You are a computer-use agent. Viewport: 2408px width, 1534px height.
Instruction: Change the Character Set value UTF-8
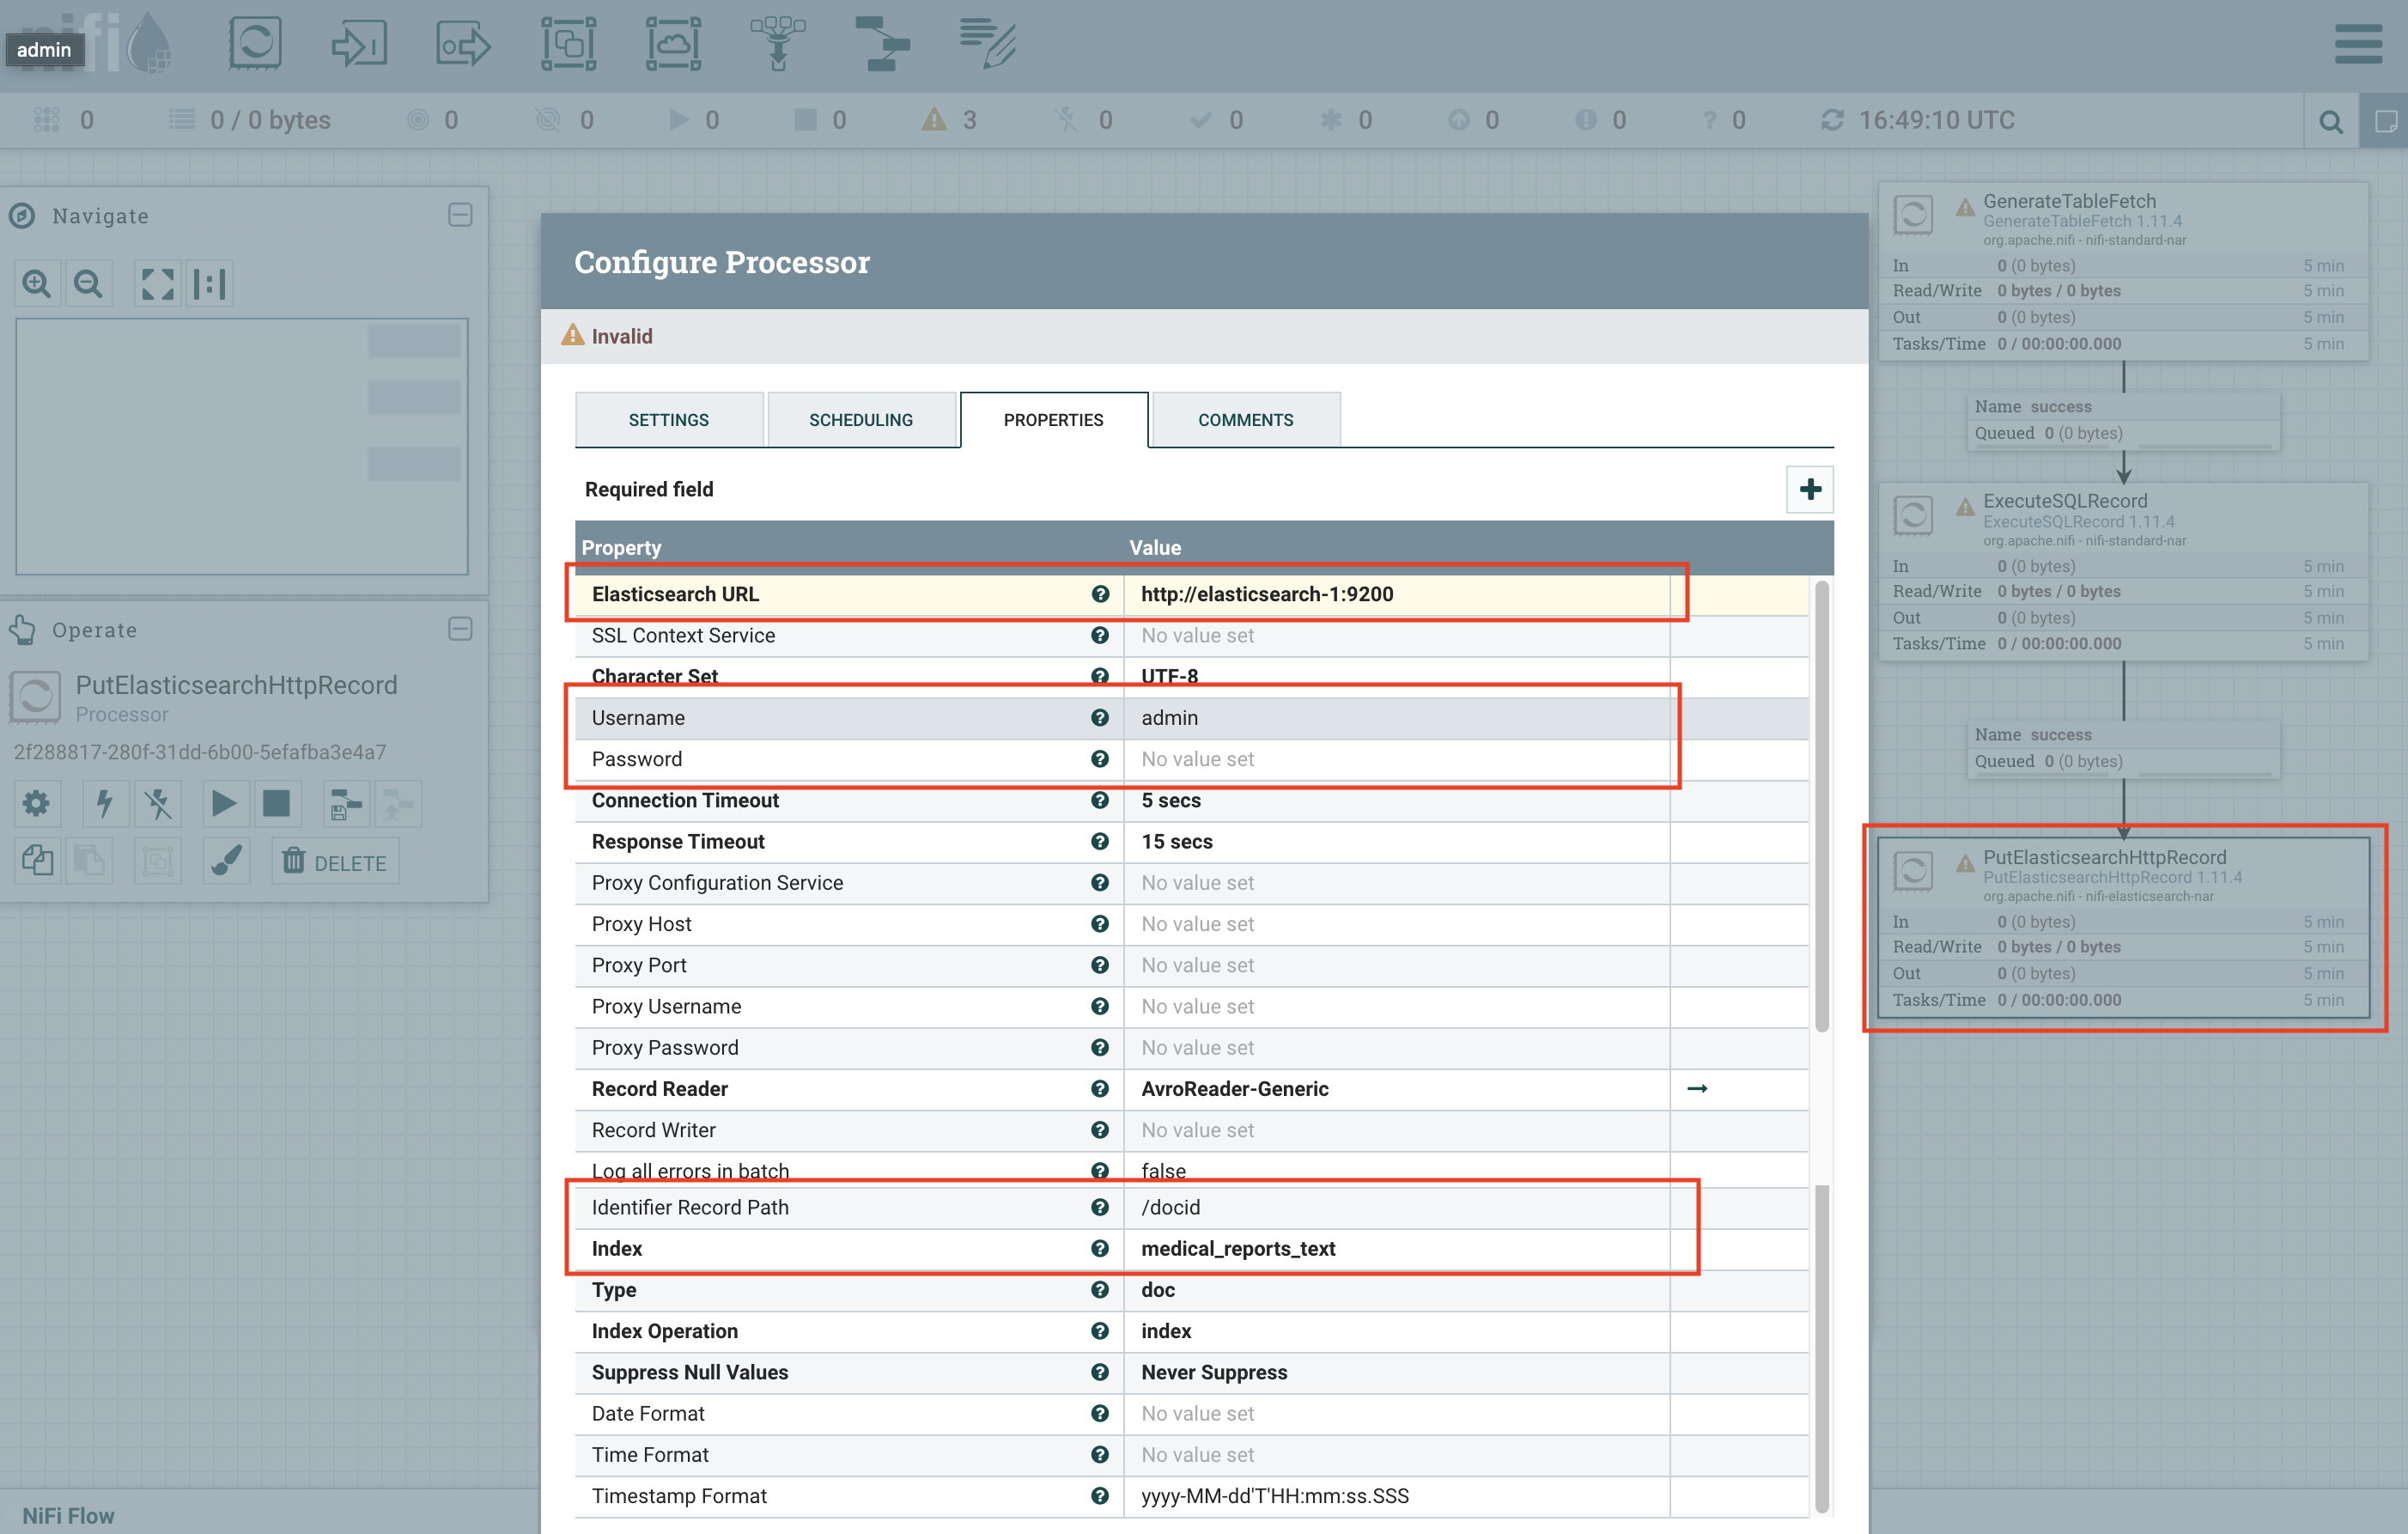pos(1397,676)
